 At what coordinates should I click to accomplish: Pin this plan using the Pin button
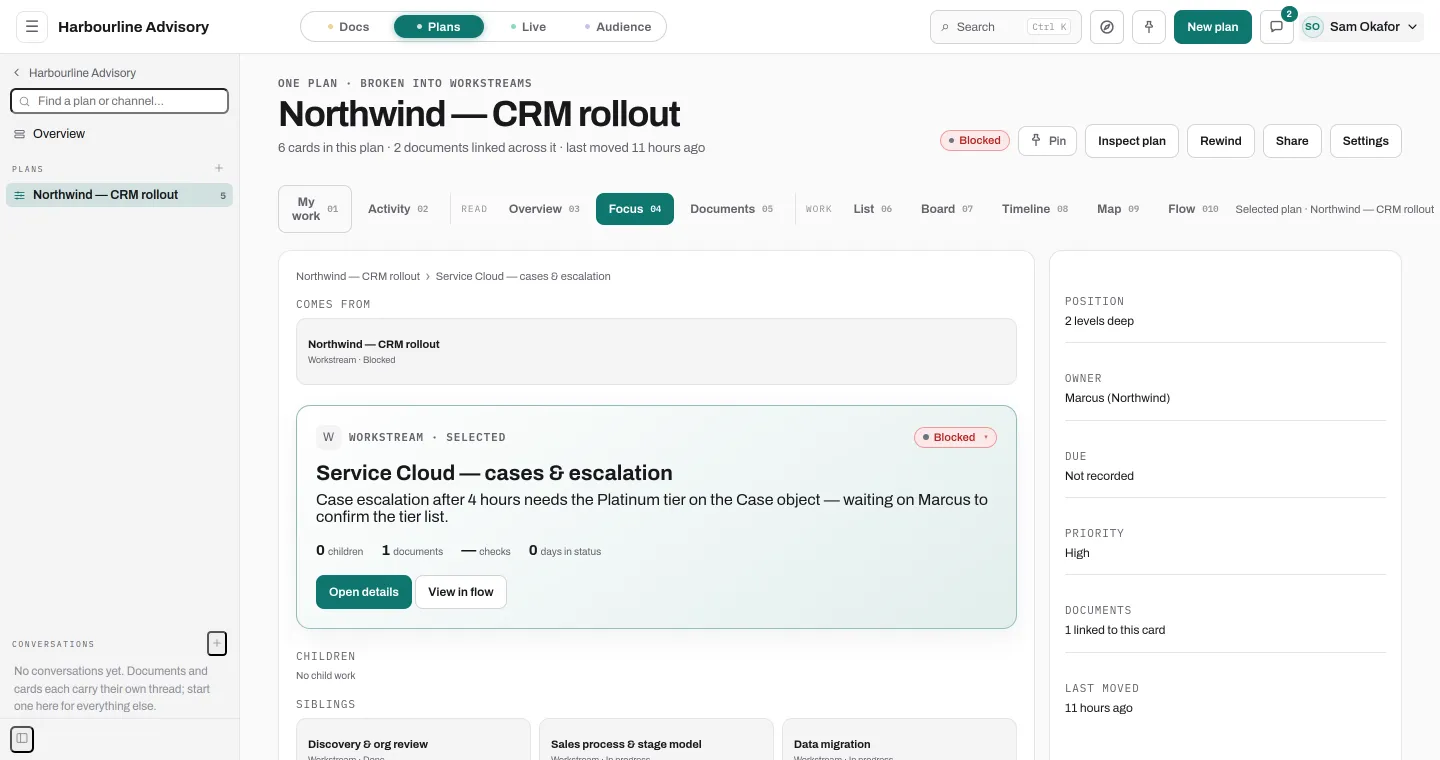1047,141
